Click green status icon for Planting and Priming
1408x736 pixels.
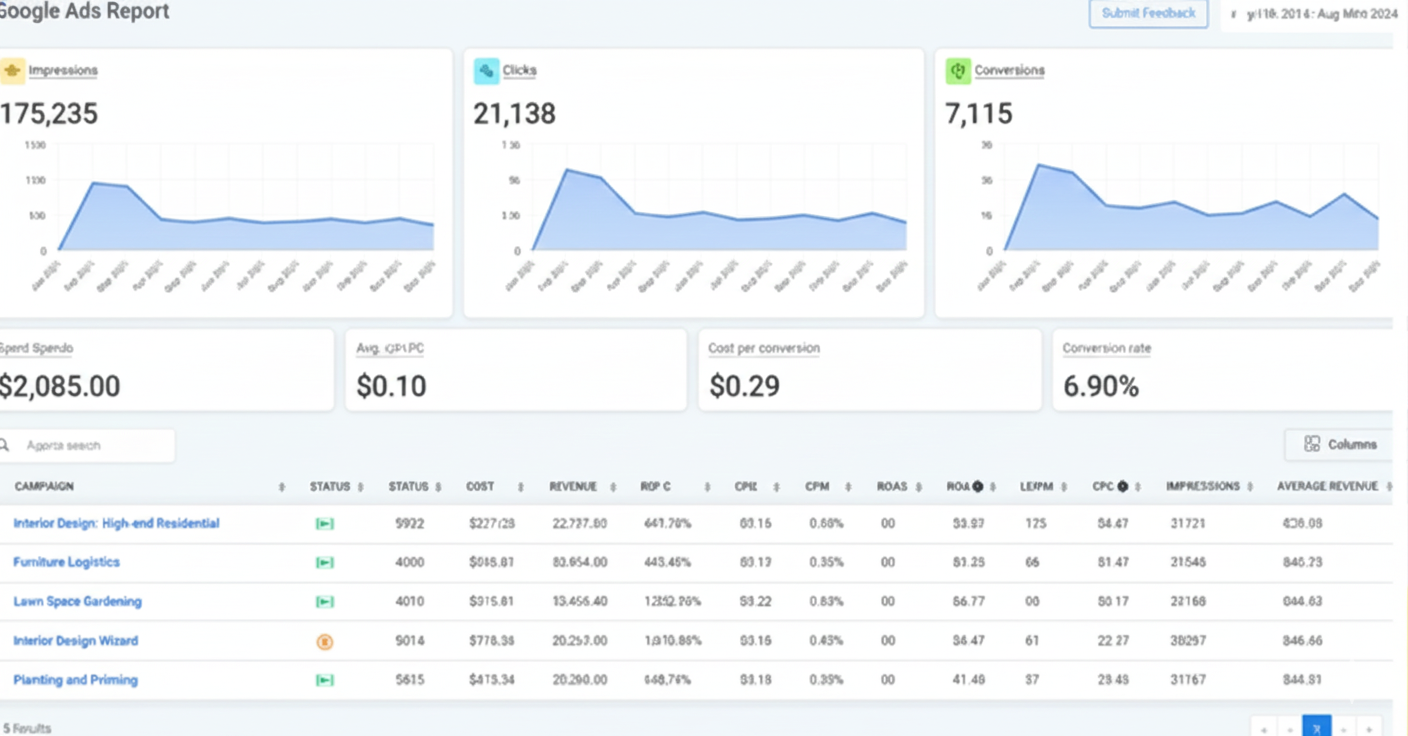(x=324, y=681)
